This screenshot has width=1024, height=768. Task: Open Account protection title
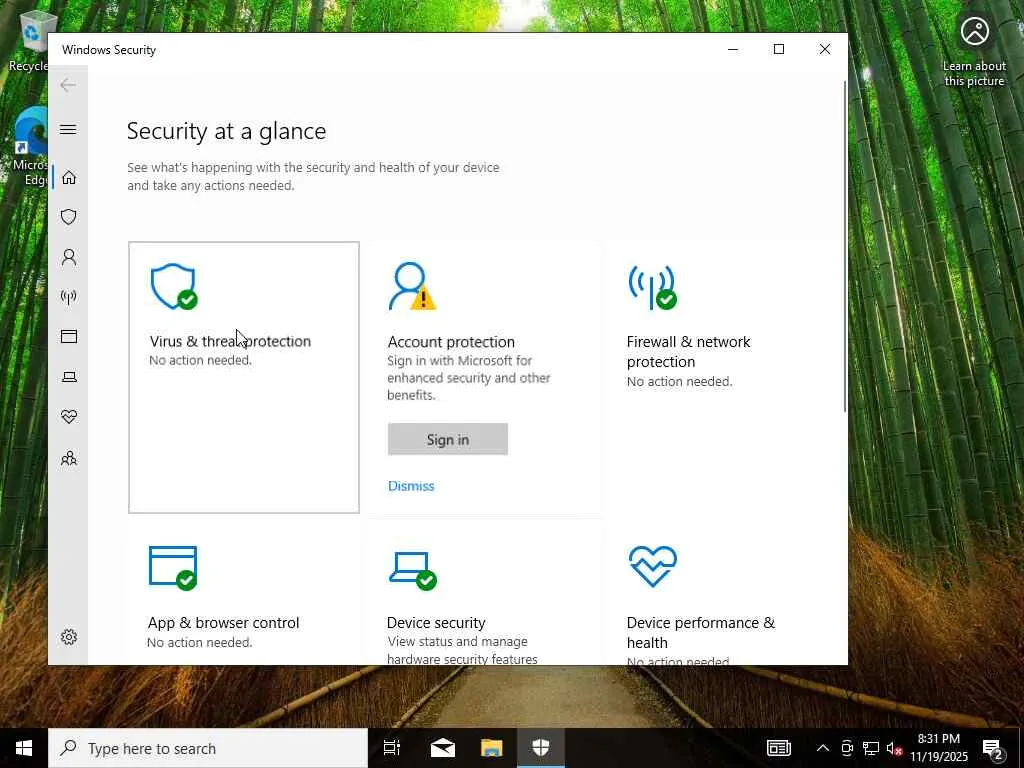(451, 342)
